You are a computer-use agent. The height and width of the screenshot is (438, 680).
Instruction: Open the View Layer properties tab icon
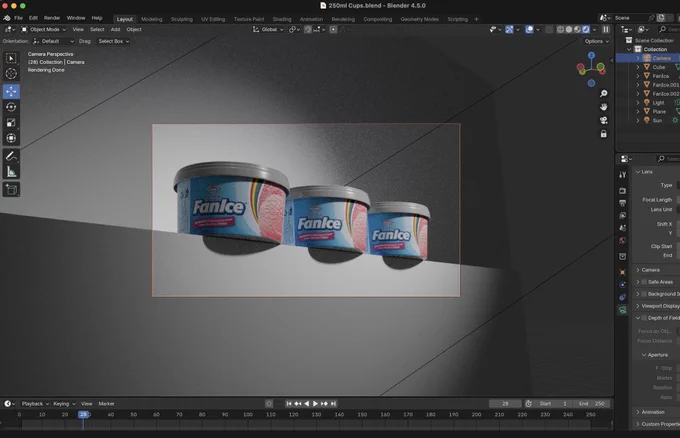[x=623, y=216]
